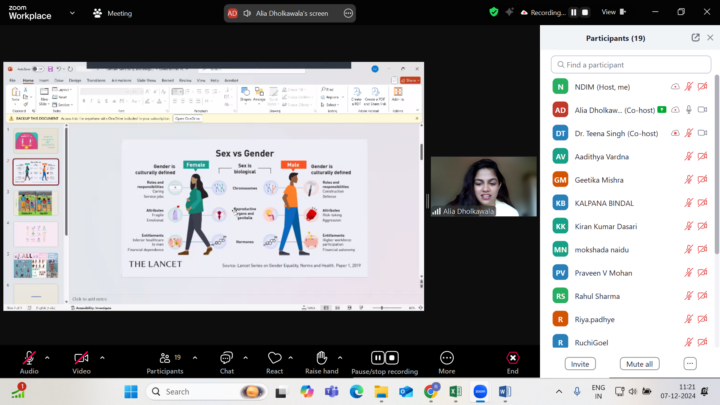Pause the recording in top bar
The width and height of the screenshot is (720, 405).
[574, 12]
